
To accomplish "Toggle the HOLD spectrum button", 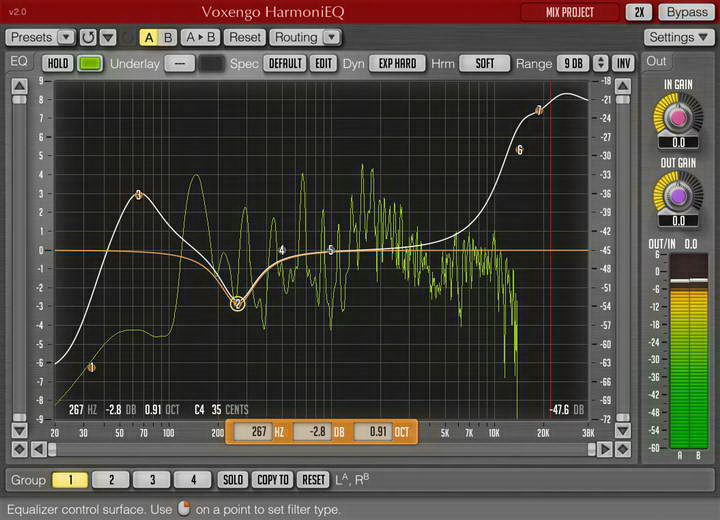I will 58,63.
